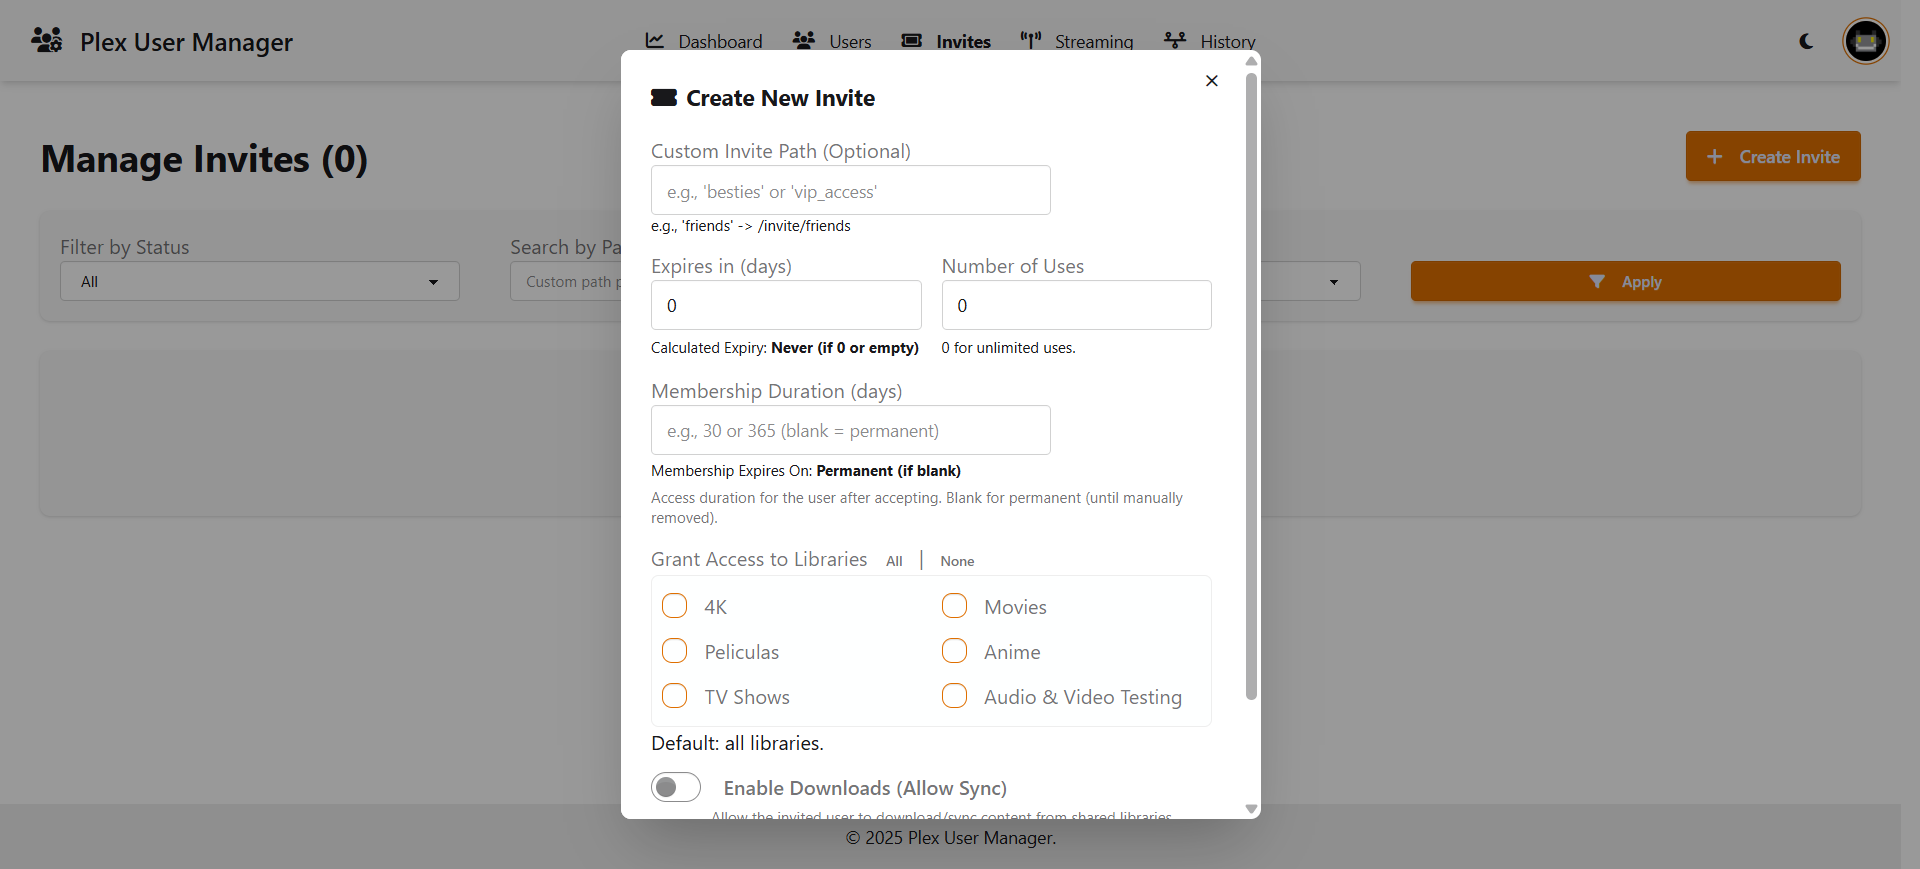Open the Invites tab
This screenshot has width=1920, height=869.
[x=947, y=41]
